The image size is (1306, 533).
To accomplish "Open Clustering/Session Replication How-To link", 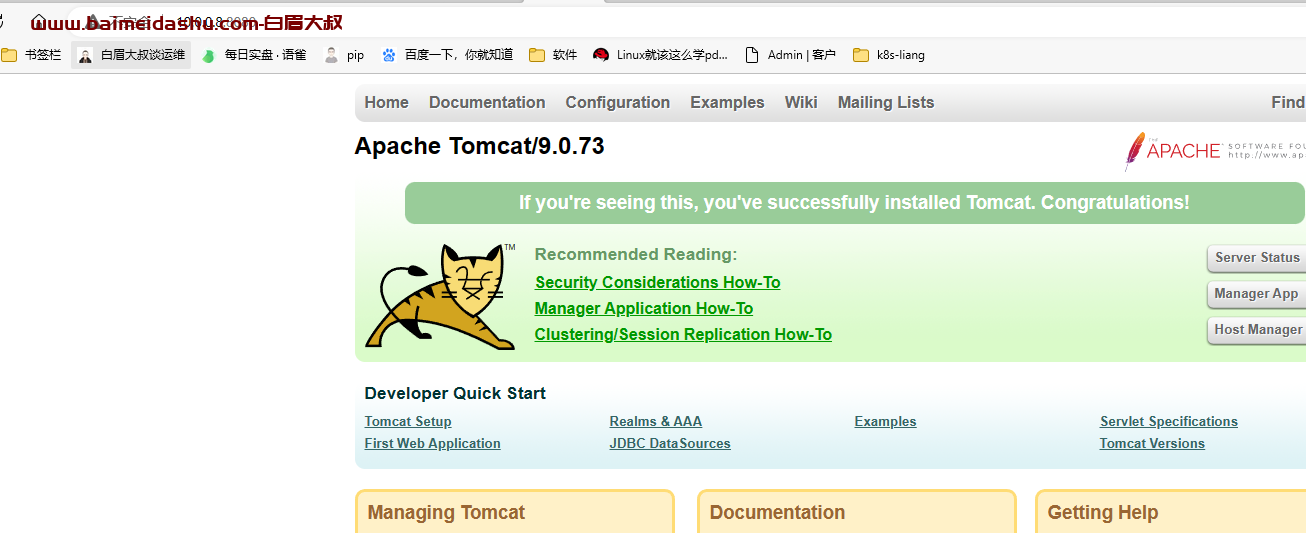I will coord(683,335).
